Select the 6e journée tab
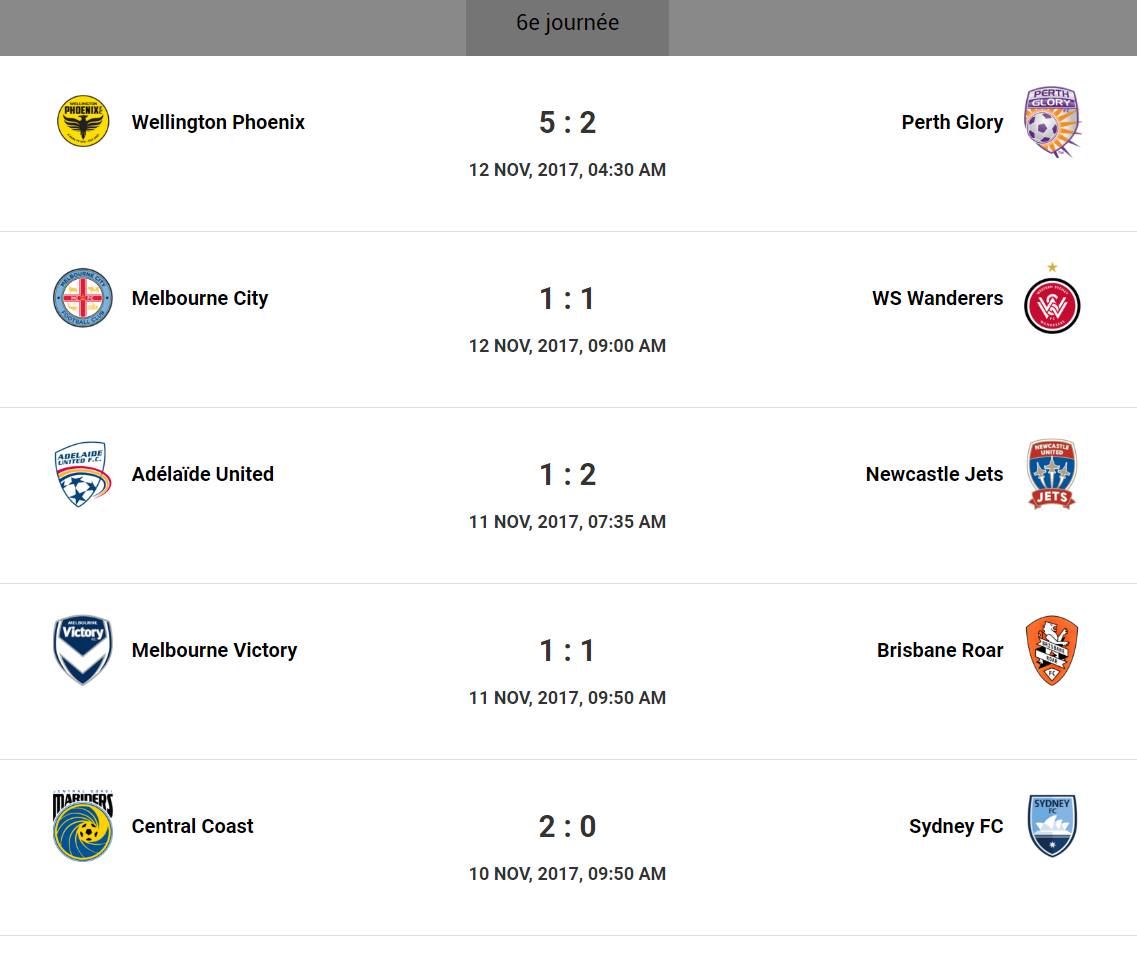 [x=567, y=23]
